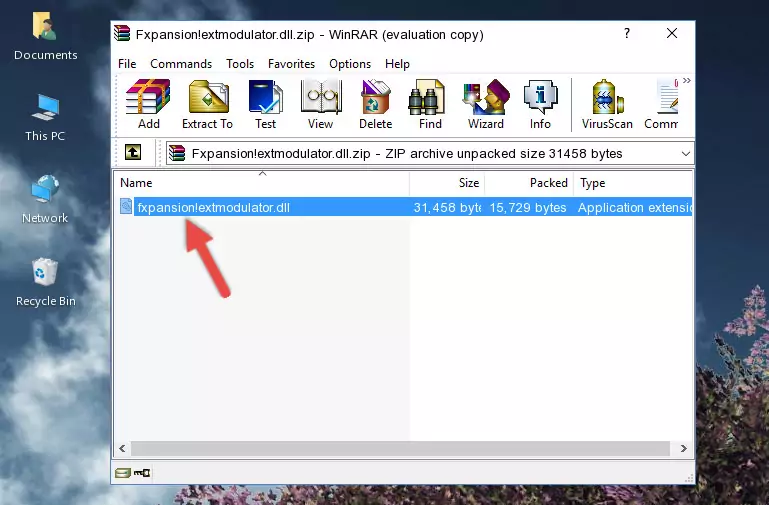Screen dimensions: 769x505
Task: Sort files by Size column
Action: point(447,183)
